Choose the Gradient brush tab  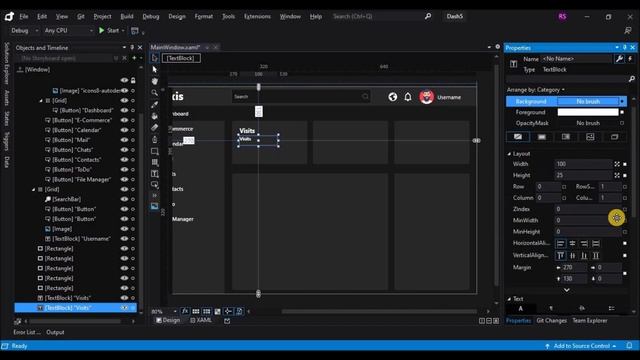(x=566, y=137)
